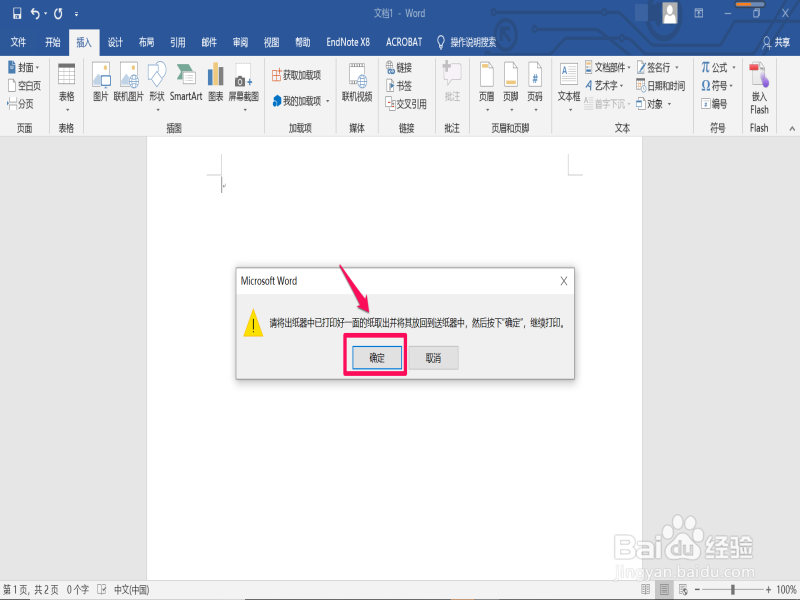The image size is (800, 600).
Task: Switch to Print Layout view
Action: [x=664, y=590]
